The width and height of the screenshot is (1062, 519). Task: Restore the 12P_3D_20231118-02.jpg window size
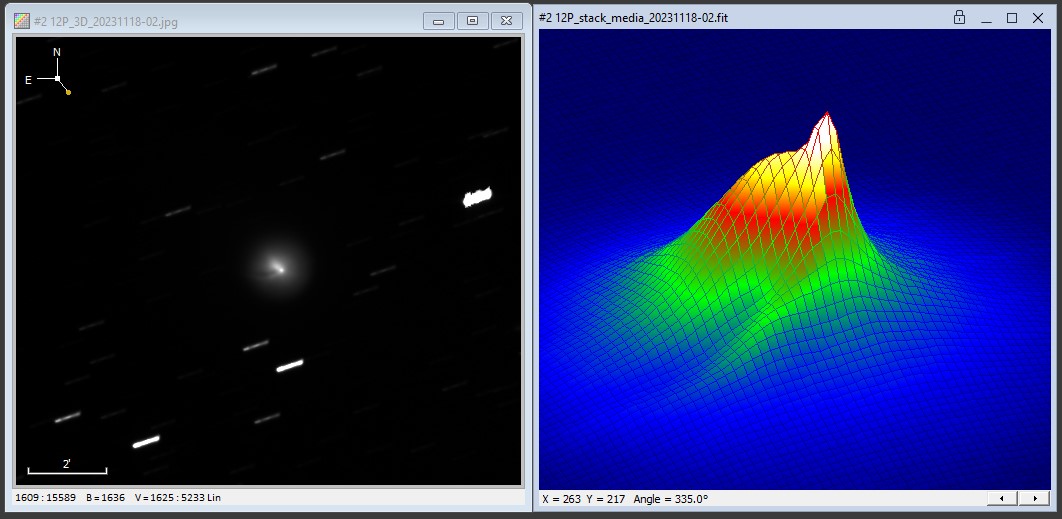pos(473,21)
